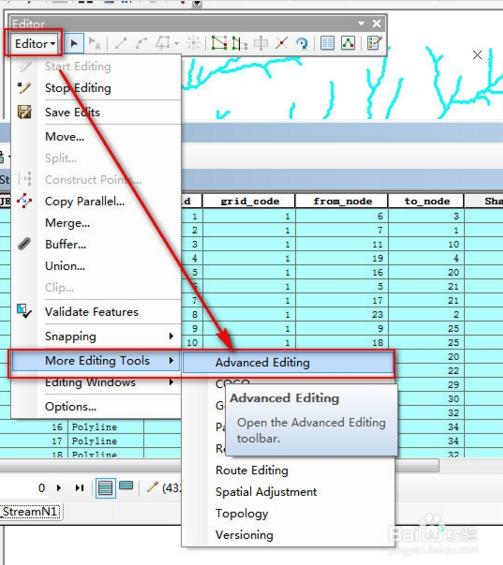Viewport: 503px width, 565px height.
Task: Show selected records table view button
Action: pos(126,486)
